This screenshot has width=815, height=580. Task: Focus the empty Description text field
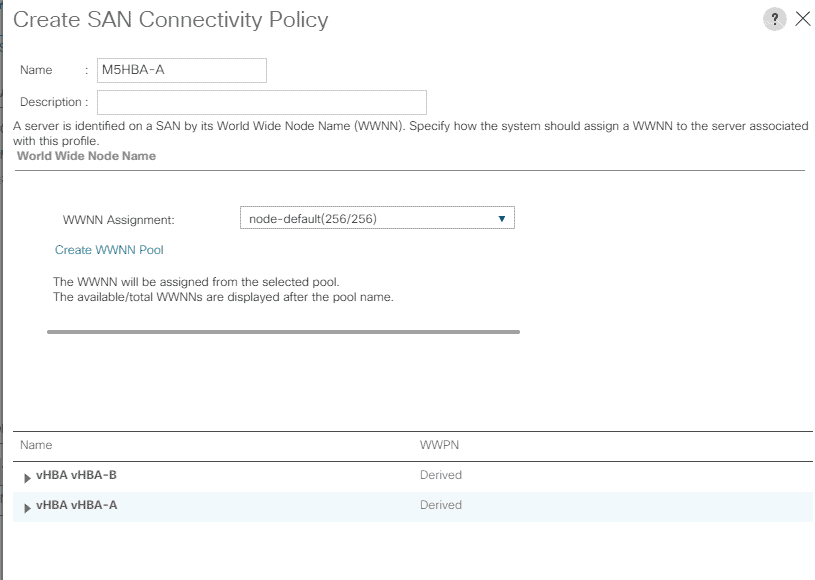(262, 102)
